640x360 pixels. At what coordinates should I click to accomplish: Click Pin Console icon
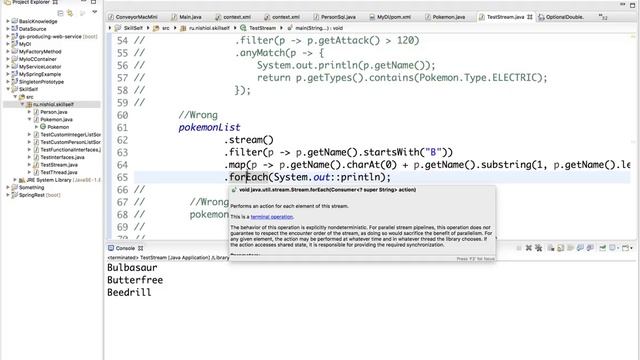[602, 248]
